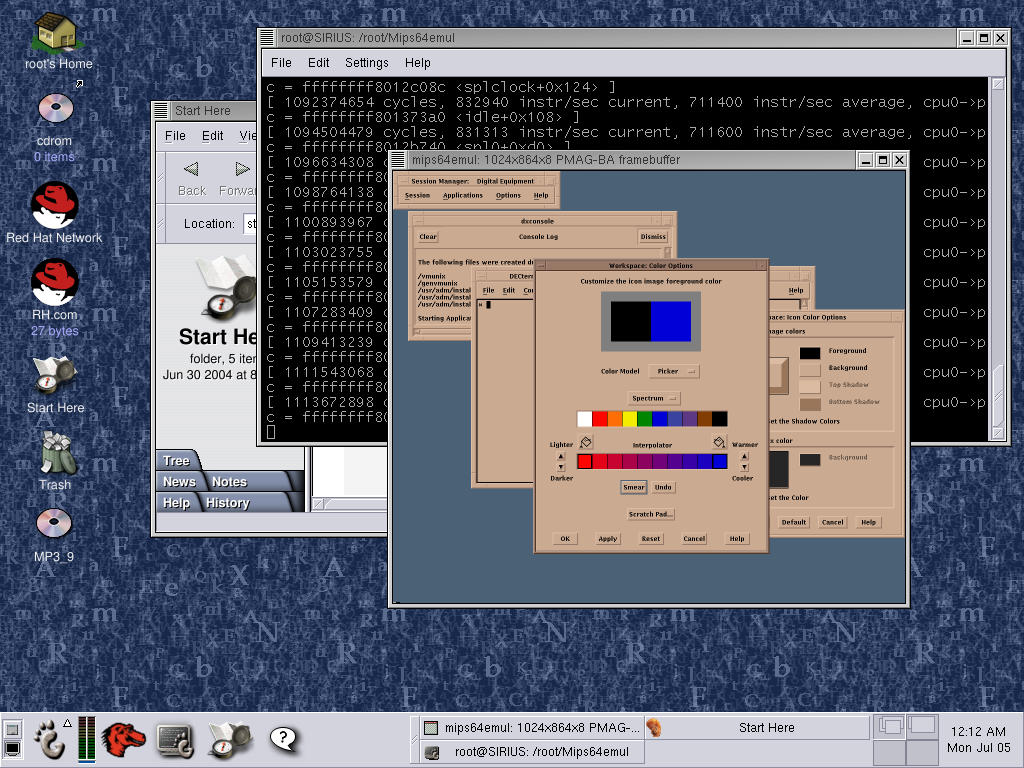Pick the yellow swatch in spectrum row
Image resolution: width=1024 pixels, height=768 pixels.
click(x=630, y=419)
